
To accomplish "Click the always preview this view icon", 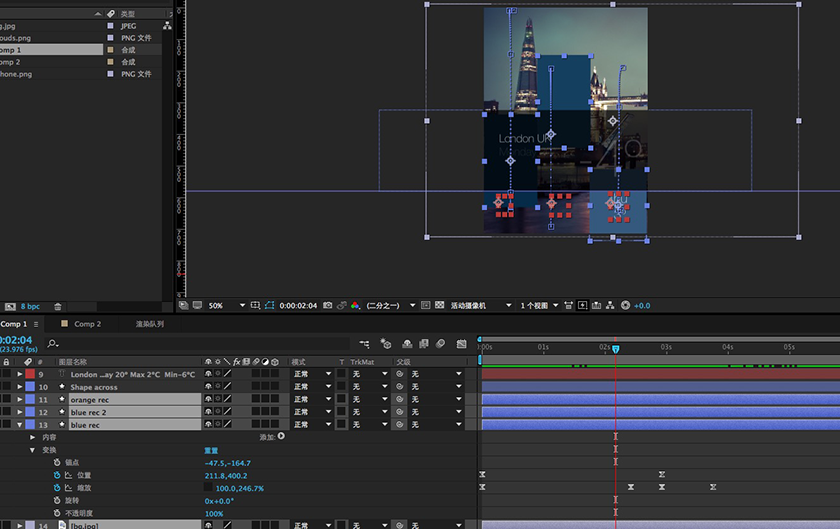I will pyautogui.click(x=183, y=306).
